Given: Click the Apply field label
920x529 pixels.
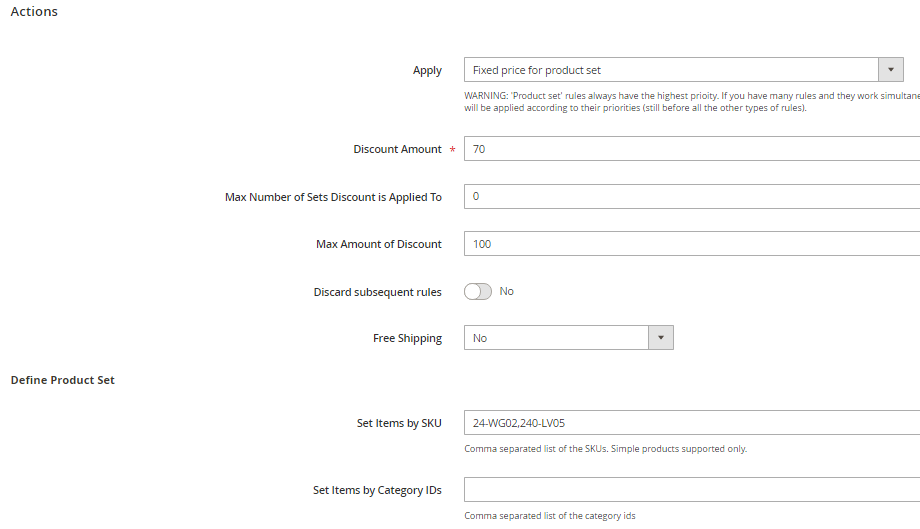Looking at the screenshot, I should 427,71.
